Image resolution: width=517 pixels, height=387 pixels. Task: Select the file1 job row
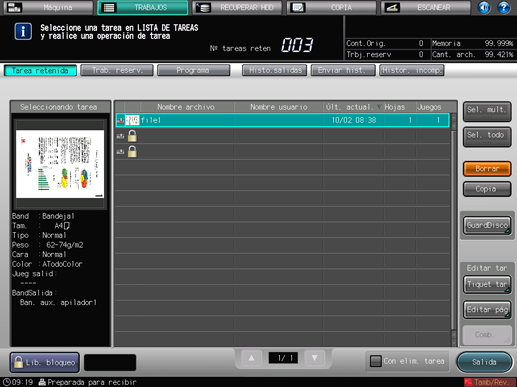[283, 120]
